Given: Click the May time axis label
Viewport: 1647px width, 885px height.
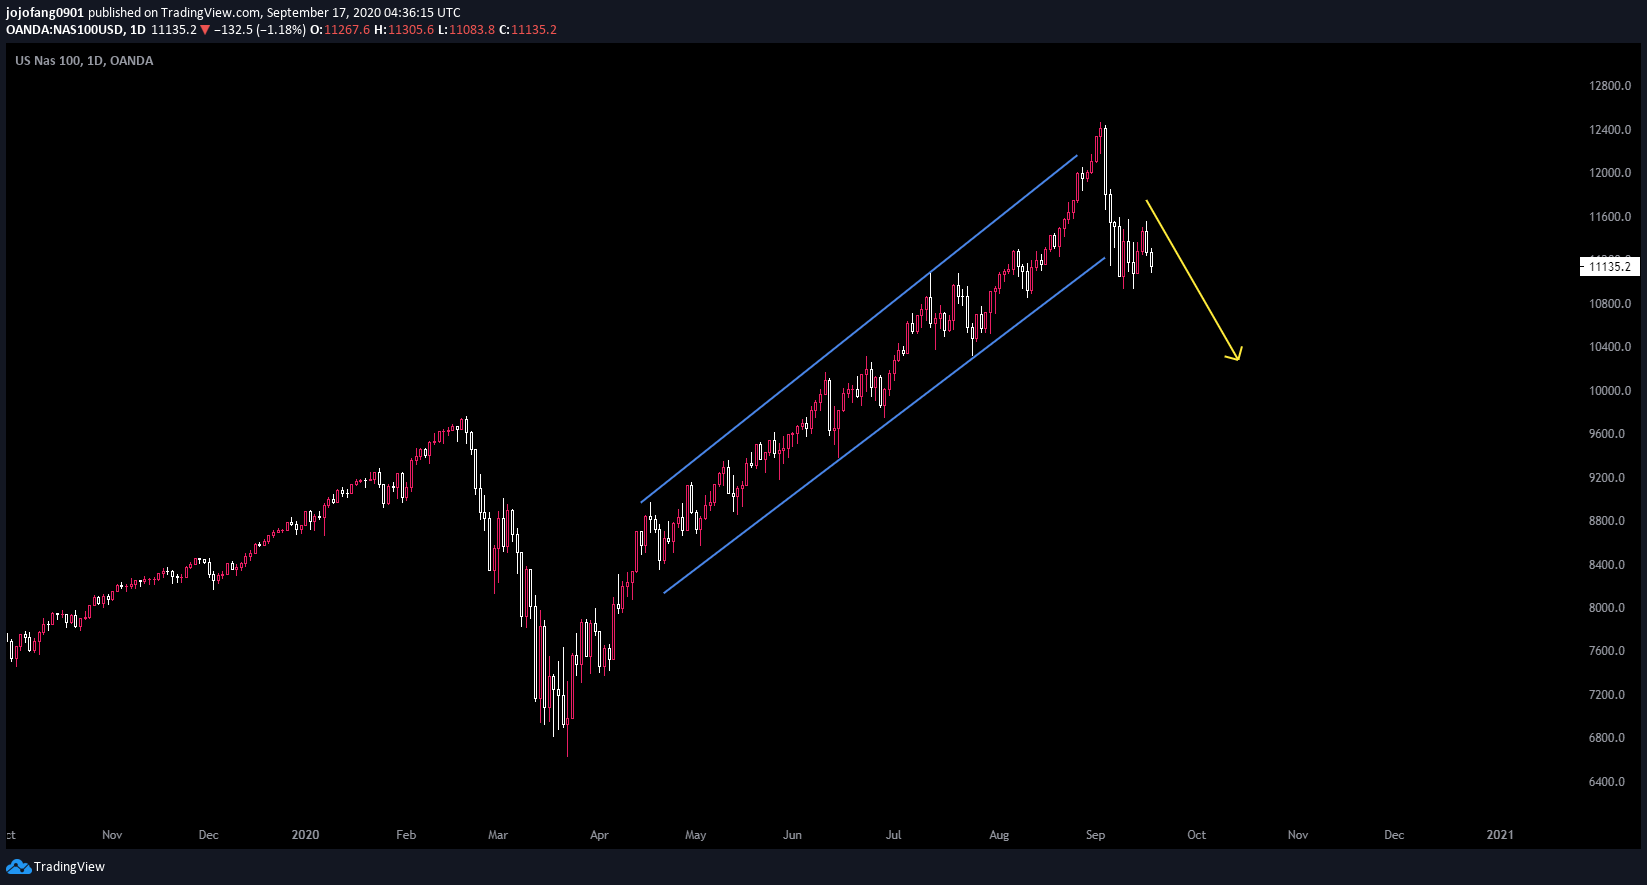Looking at the screenshot, I should tap(695, 835).
